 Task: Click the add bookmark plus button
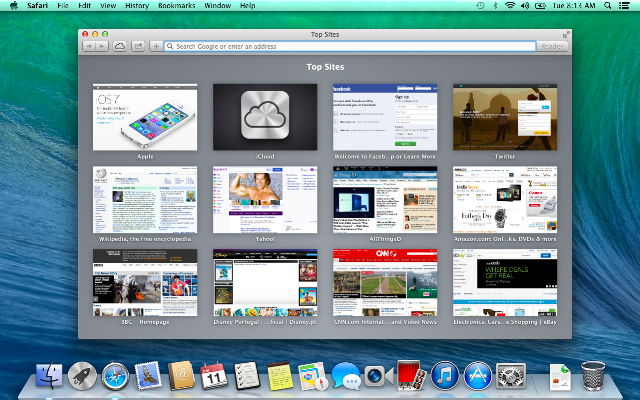156,47
